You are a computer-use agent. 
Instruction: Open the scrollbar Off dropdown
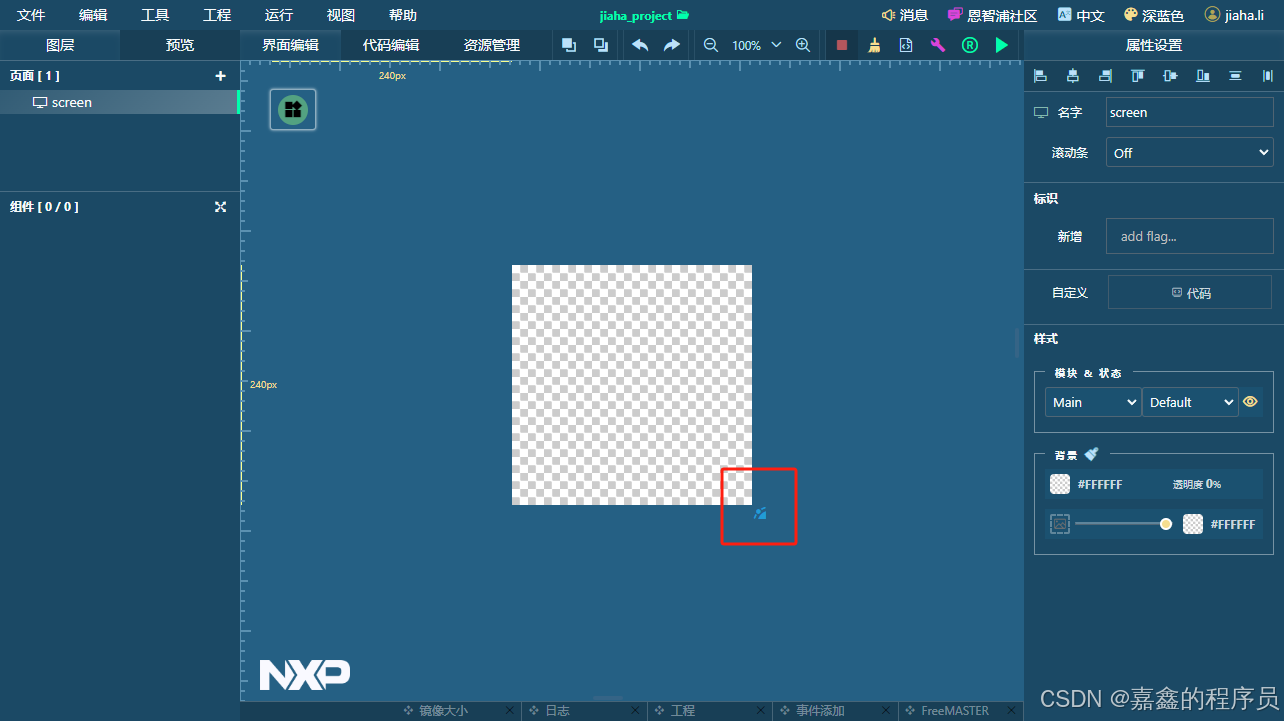pos(1190,153)
